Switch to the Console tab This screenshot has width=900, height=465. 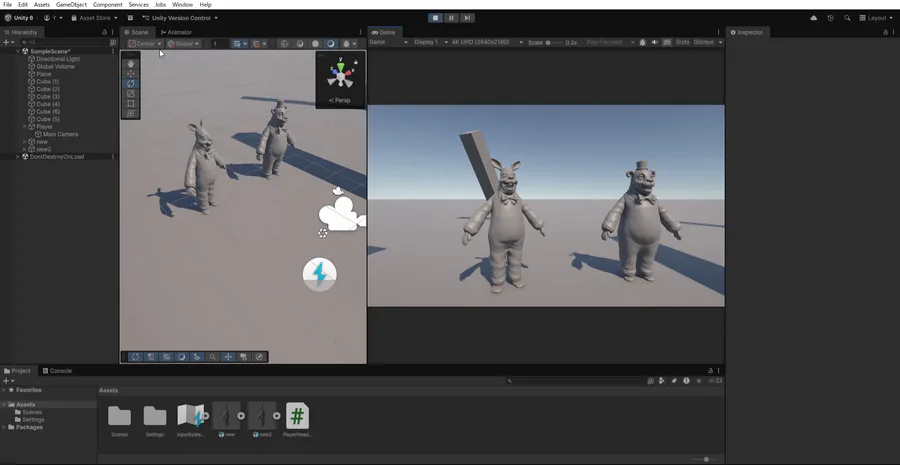click(57, 371)
